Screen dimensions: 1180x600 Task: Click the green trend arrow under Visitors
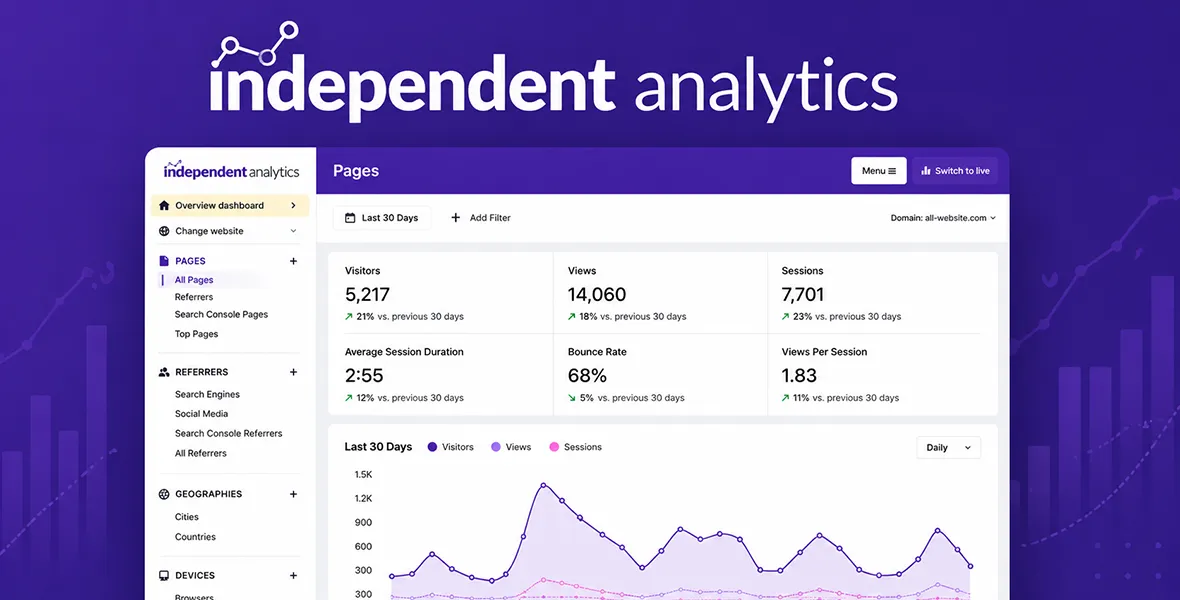[x=348, y=317]
